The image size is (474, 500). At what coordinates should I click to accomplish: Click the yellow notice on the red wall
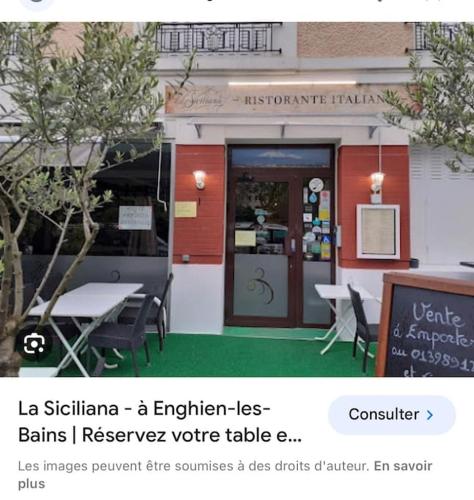(186, 209)
